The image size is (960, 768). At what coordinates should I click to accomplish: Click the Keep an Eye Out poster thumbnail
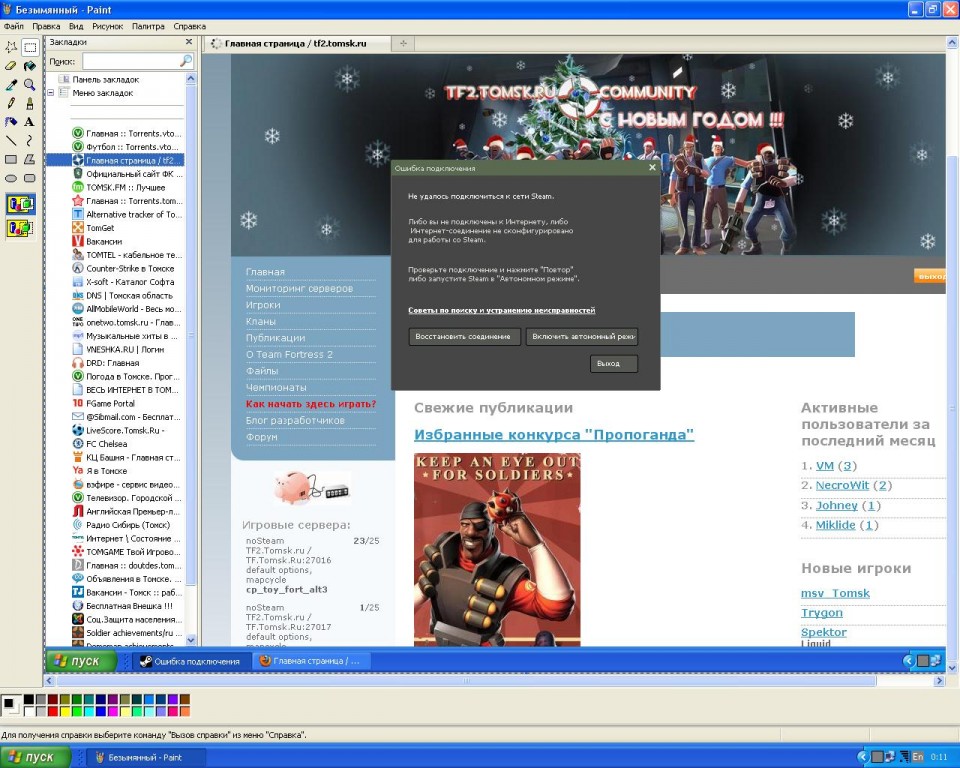click(x=497, y=549)
